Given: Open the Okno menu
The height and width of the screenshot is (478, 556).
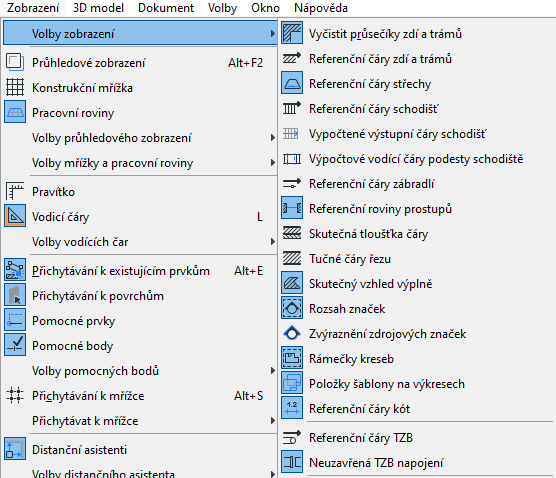Looking at the screenshot, I should tap(265, 8).
